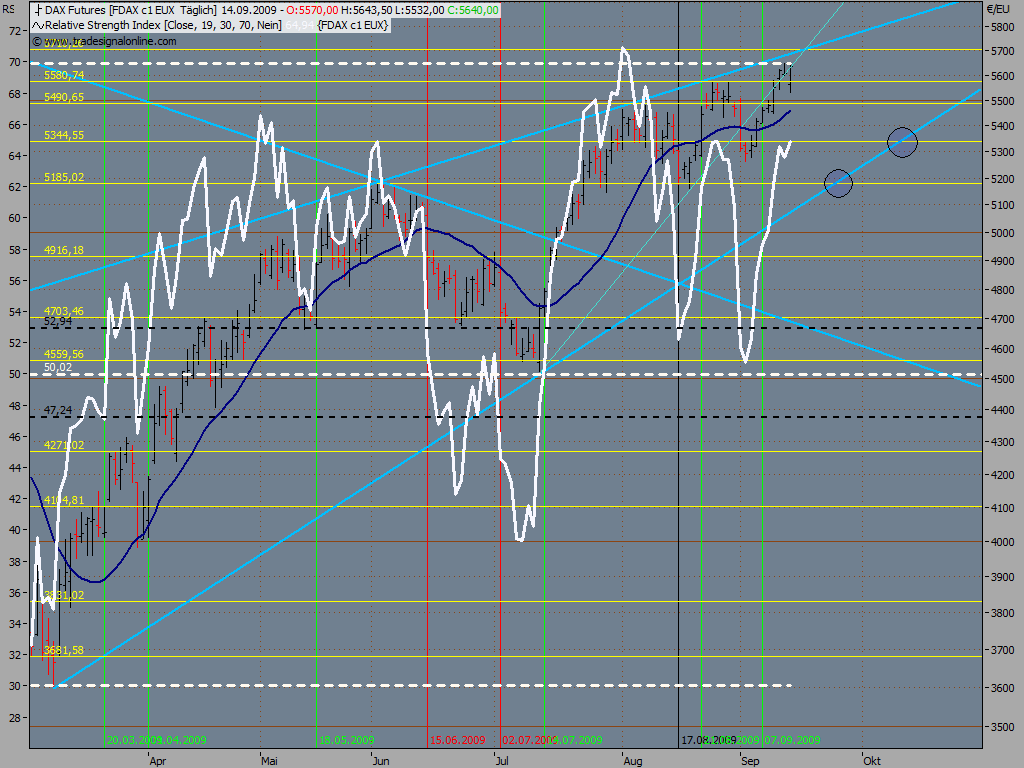
Task: Click the RS indicator axis header
Action: 8,9
